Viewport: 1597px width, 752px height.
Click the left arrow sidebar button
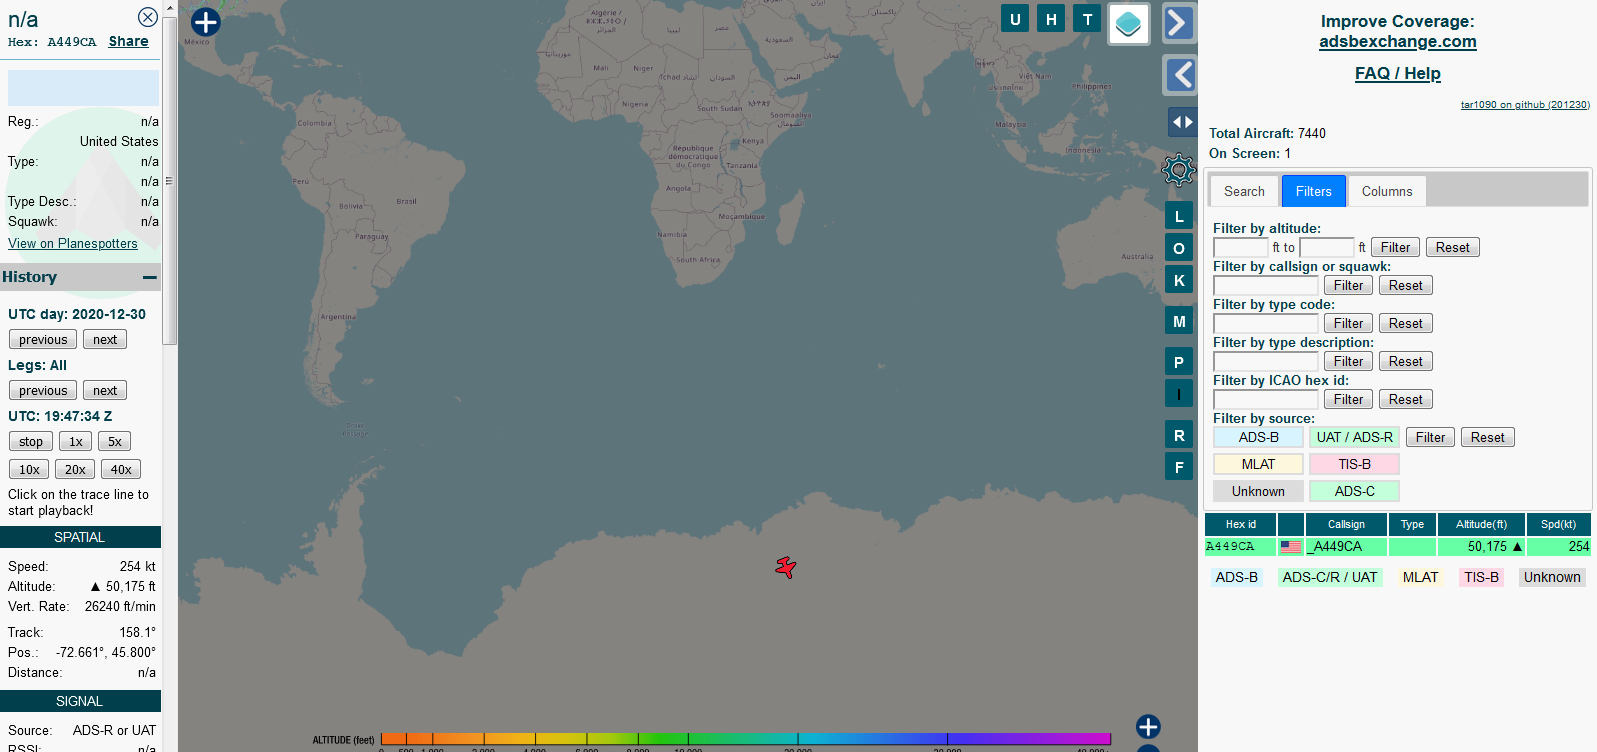pyautogui.click(x=1180, y=75)
